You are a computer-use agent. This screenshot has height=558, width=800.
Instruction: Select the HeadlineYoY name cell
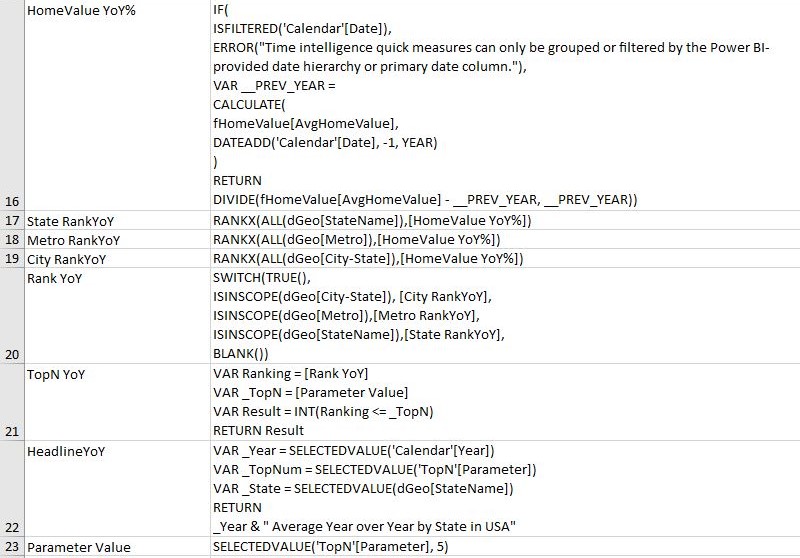110,488
